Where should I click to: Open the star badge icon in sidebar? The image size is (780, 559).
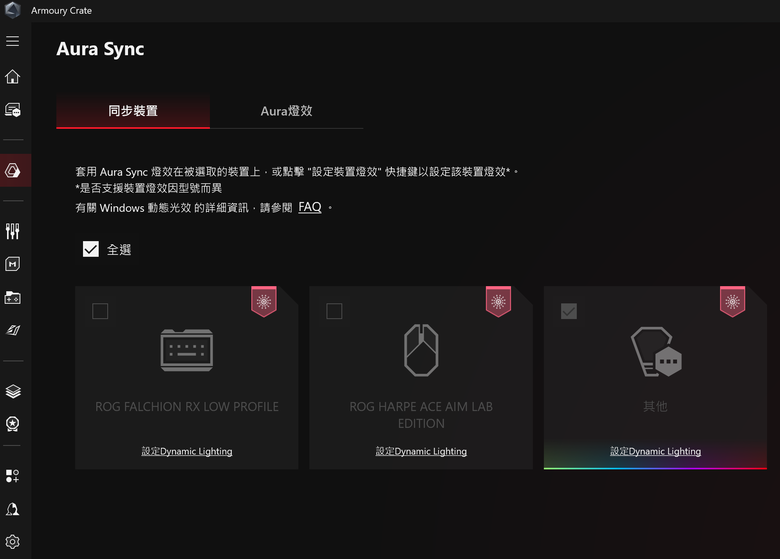pyautogui.click(x=12, y=424)
